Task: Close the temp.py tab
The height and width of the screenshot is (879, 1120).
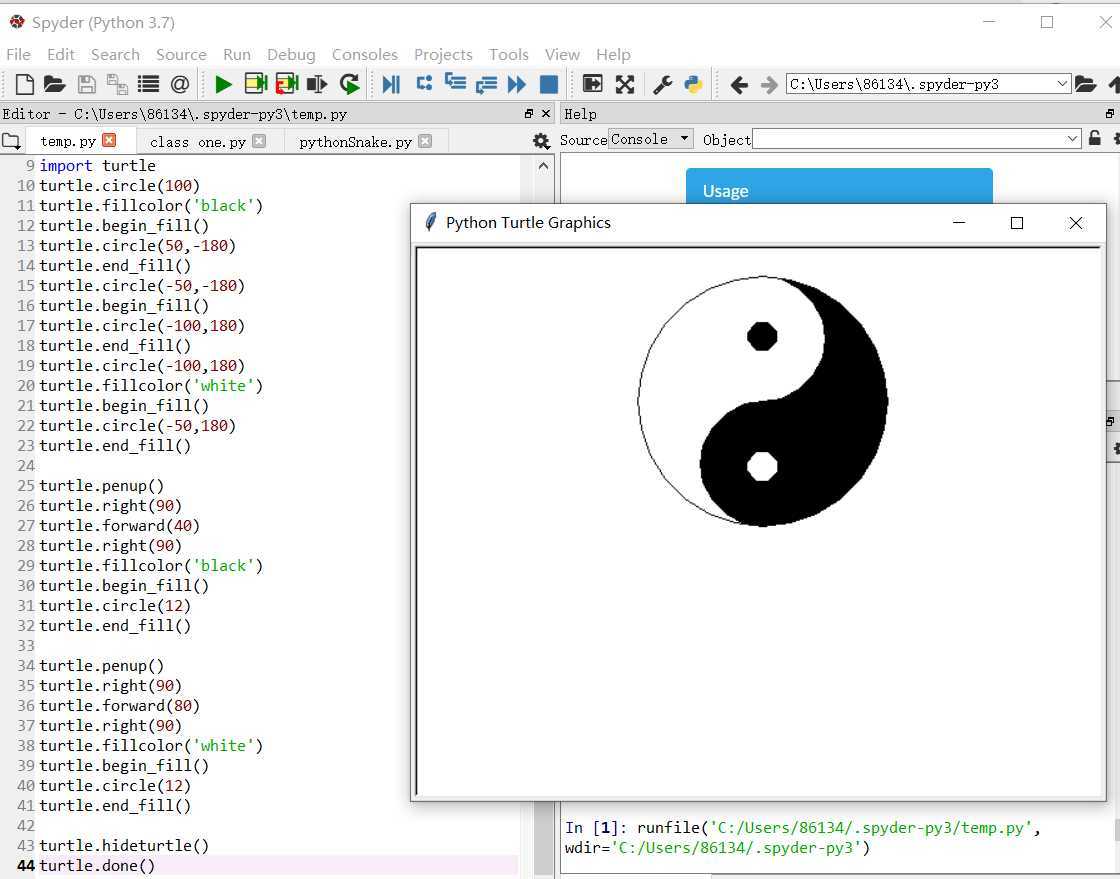Action: point(109,140)
